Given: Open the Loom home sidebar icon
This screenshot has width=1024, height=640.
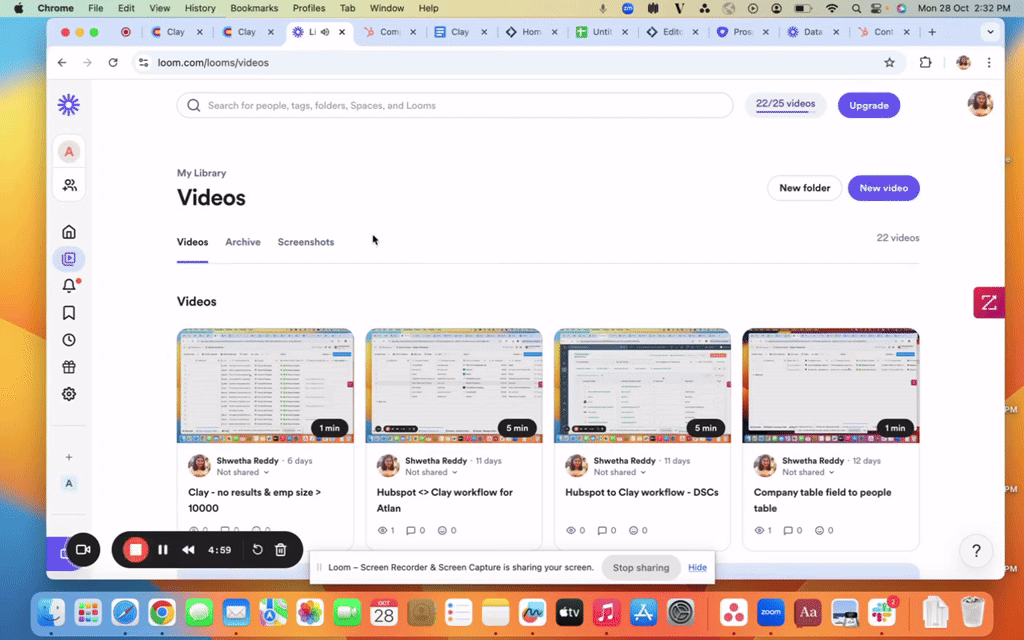Looking at the screenshot, I should 69,232.
